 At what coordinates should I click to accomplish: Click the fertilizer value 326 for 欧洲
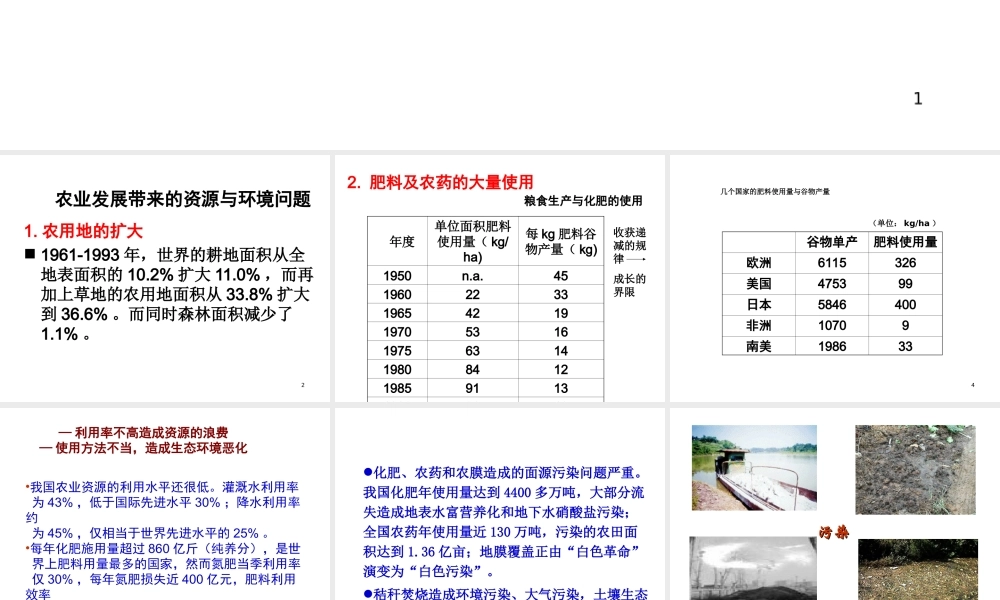(x=905, y=263)
